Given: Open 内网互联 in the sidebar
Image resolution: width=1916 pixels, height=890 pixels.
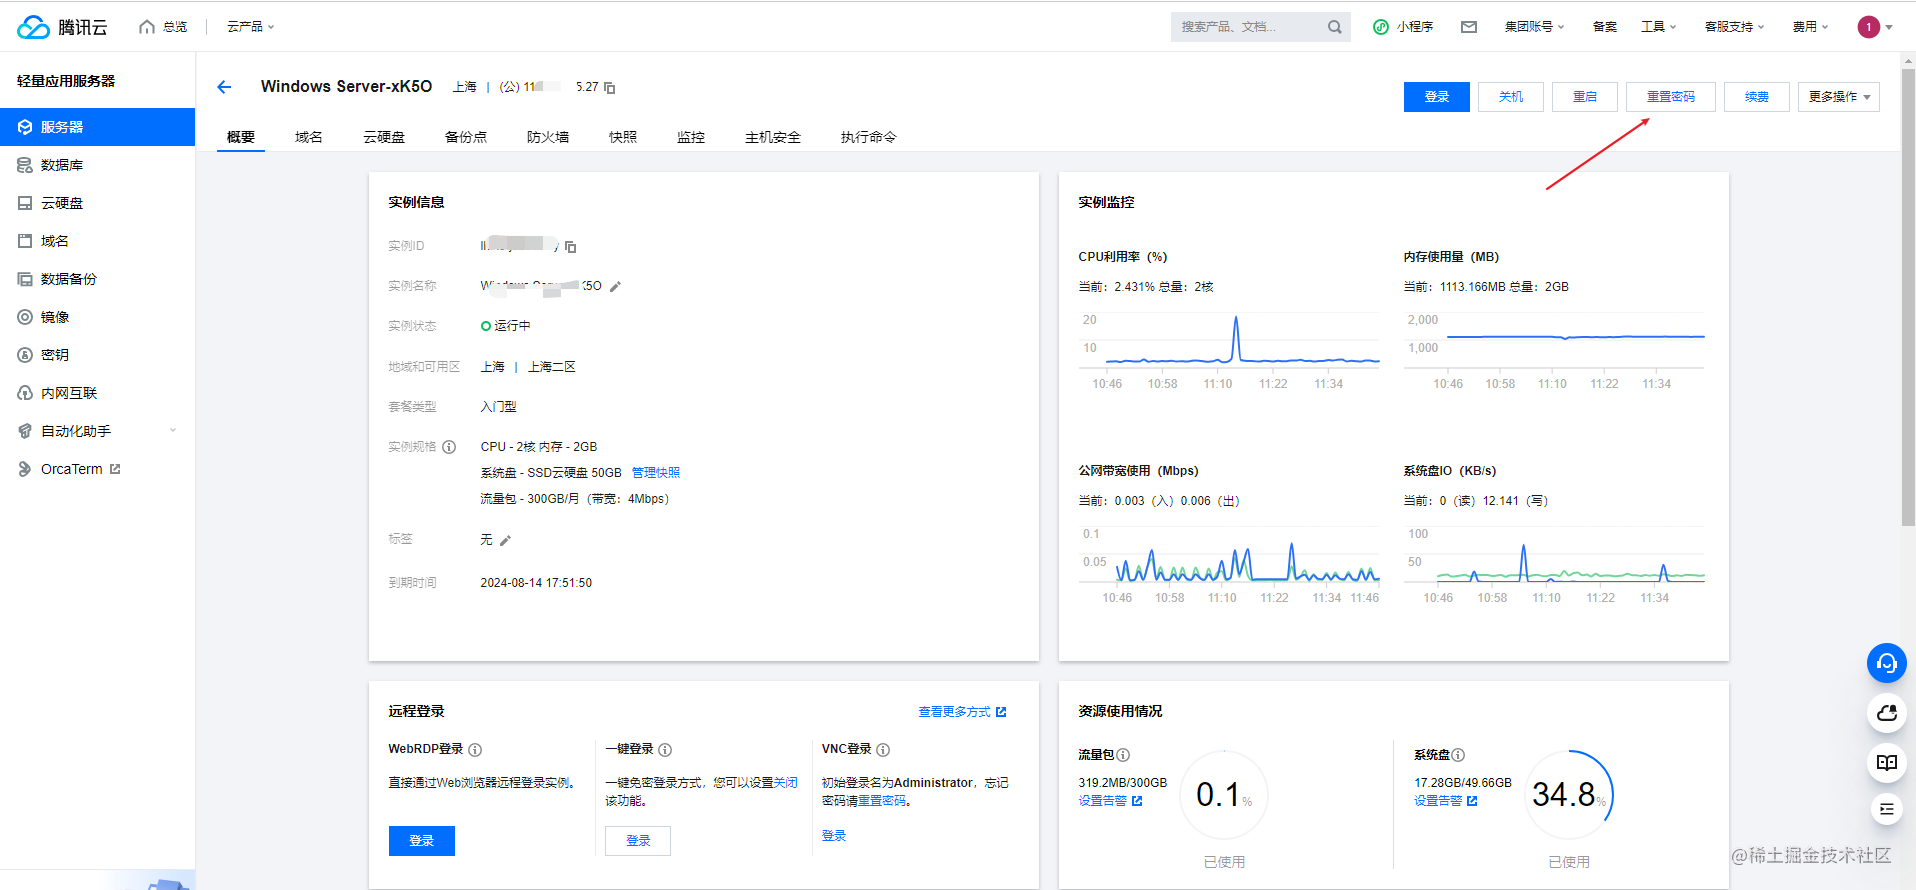Looking at the screenshot, I should (97, 393).
